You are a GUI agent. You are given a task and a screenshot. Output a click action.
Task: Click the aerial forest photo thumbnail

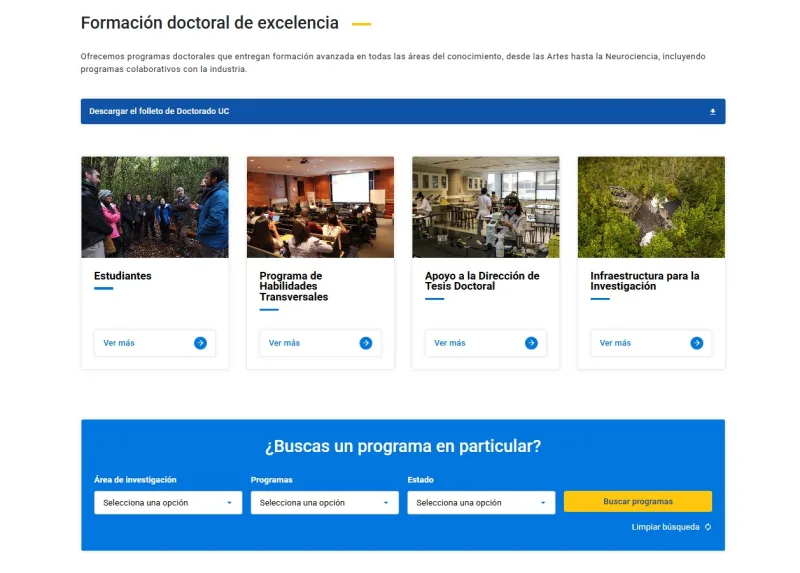pyautogui.click(x=651, y=207)
